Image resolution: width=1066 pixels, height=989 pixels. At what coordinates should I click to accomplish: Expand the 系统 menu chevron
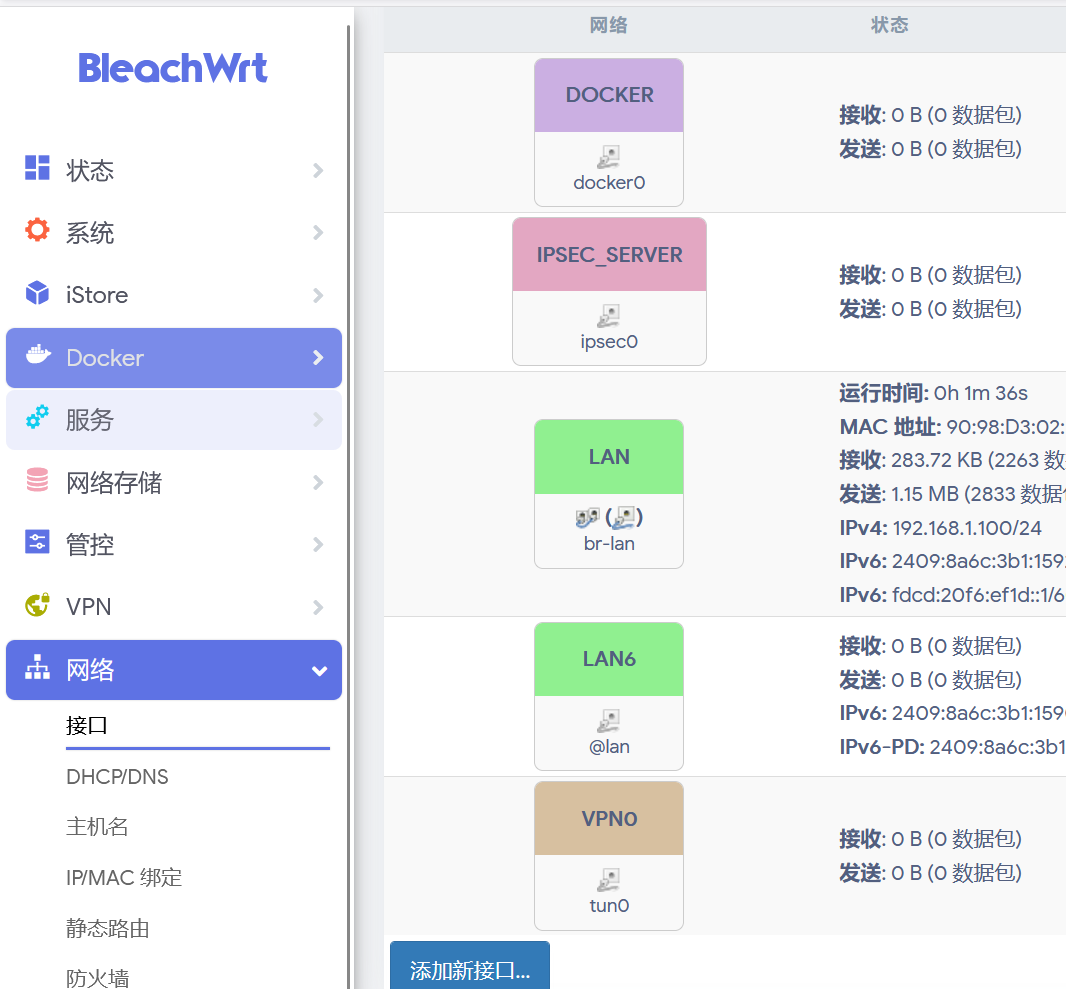(x=318, y=232)
